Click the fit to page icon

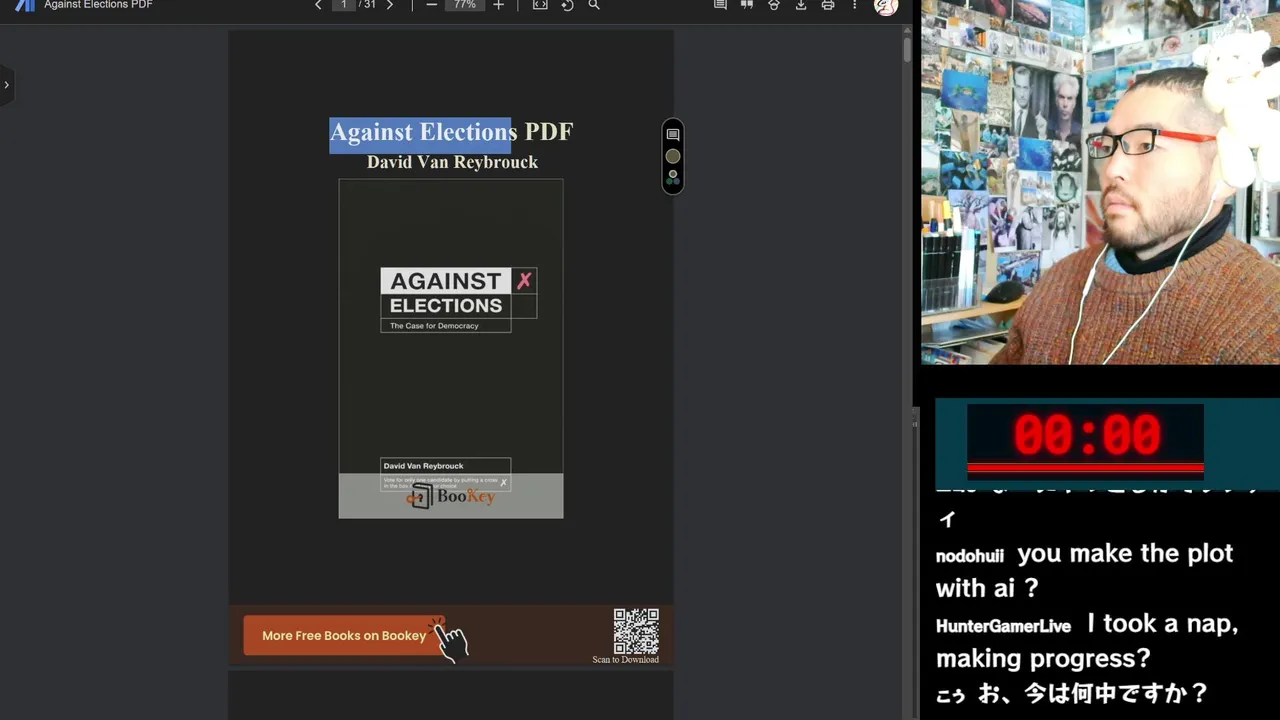540,5
